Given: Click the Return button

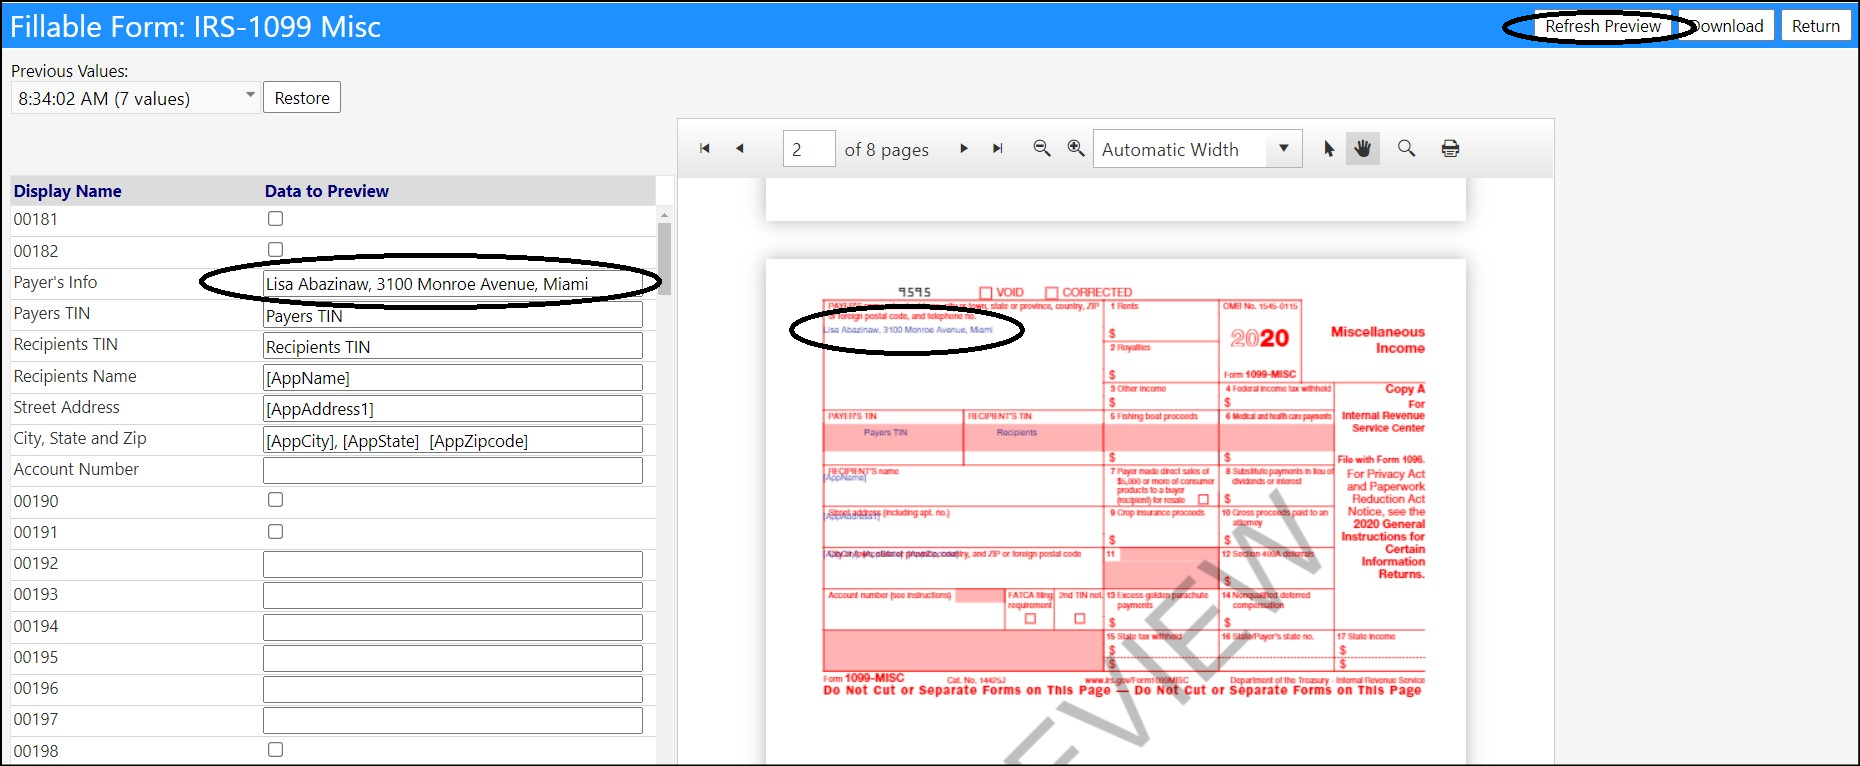Looking at the screenshot, I should click(x=1815, y=26).
